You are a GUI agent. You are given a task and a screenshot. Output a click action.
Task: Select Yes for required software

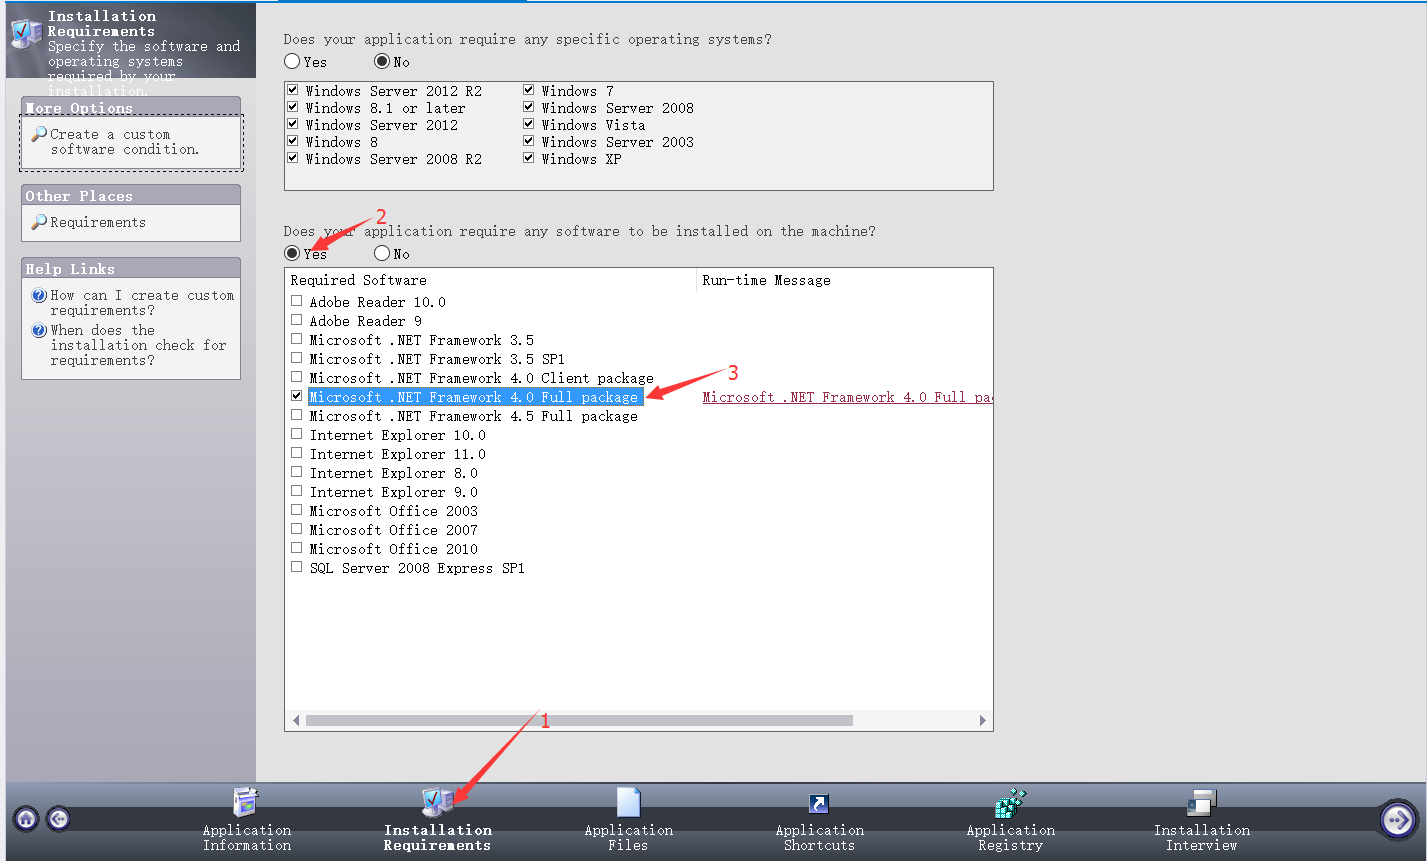coord(292,254)
